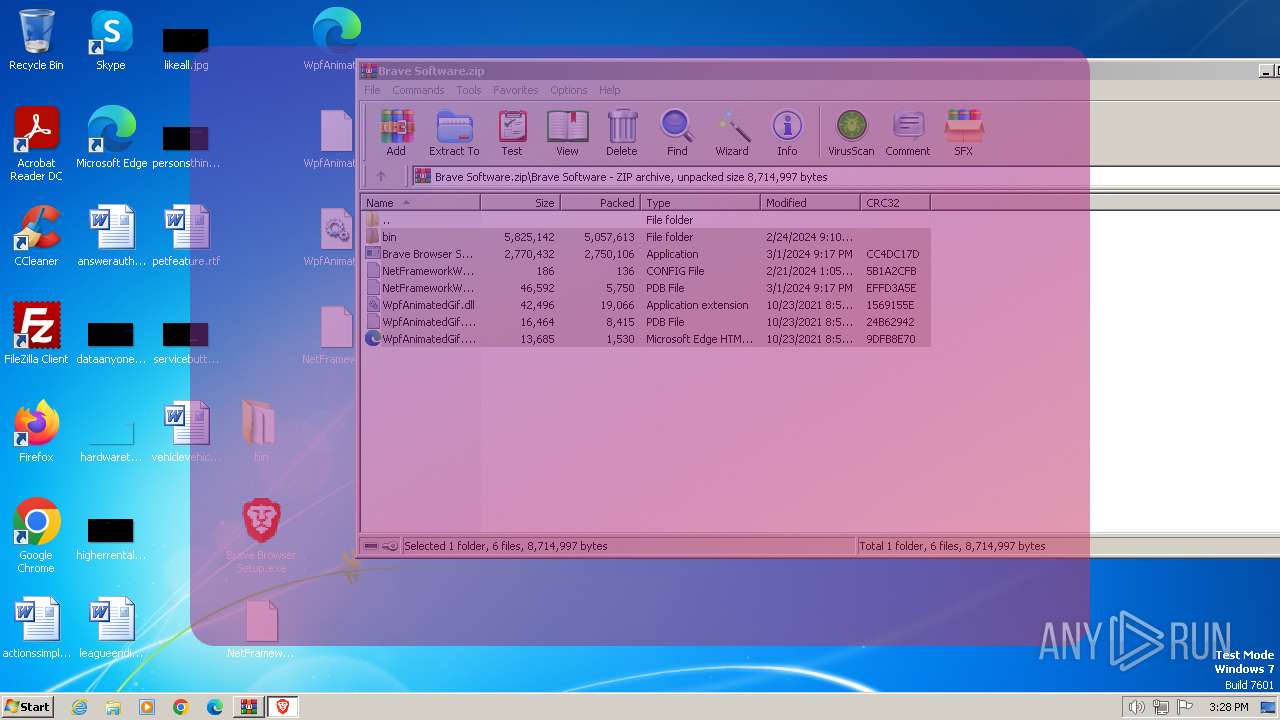Open the archive Comment tool
The width and height of the screenshot is (1280, 720).
(x=908, y=133)
